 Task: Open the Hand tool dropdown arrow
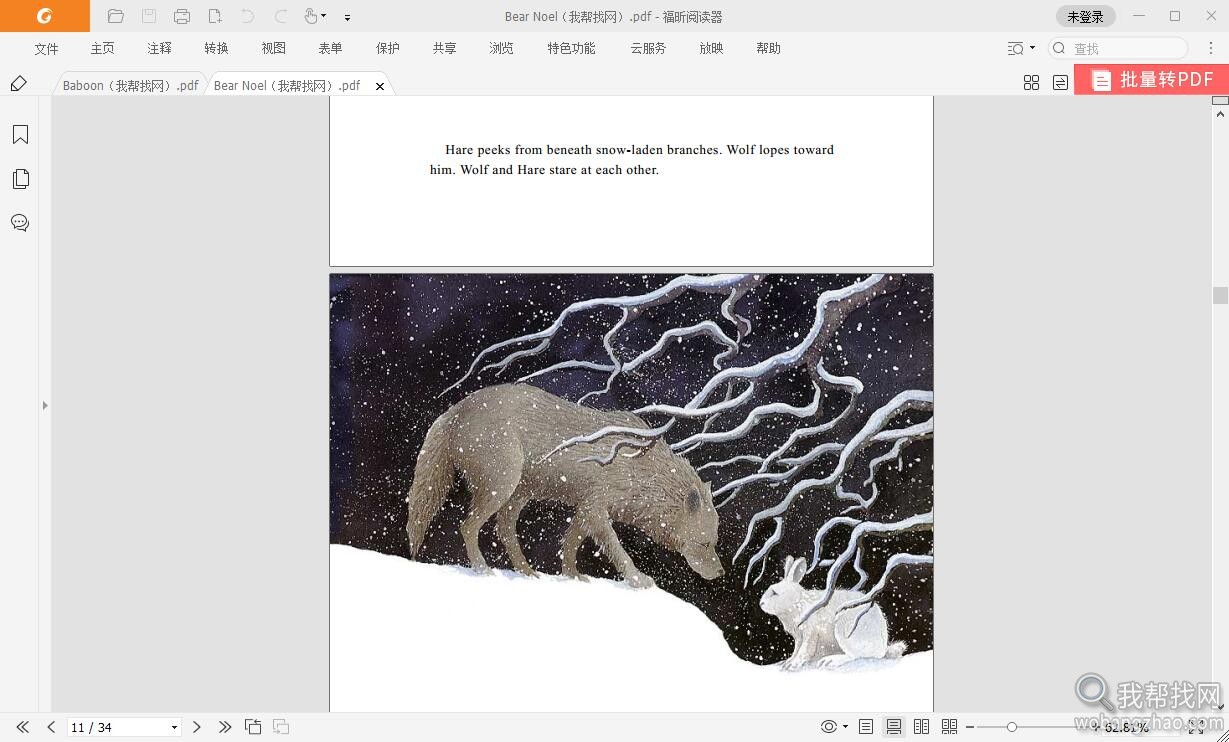tap(324, 16)
